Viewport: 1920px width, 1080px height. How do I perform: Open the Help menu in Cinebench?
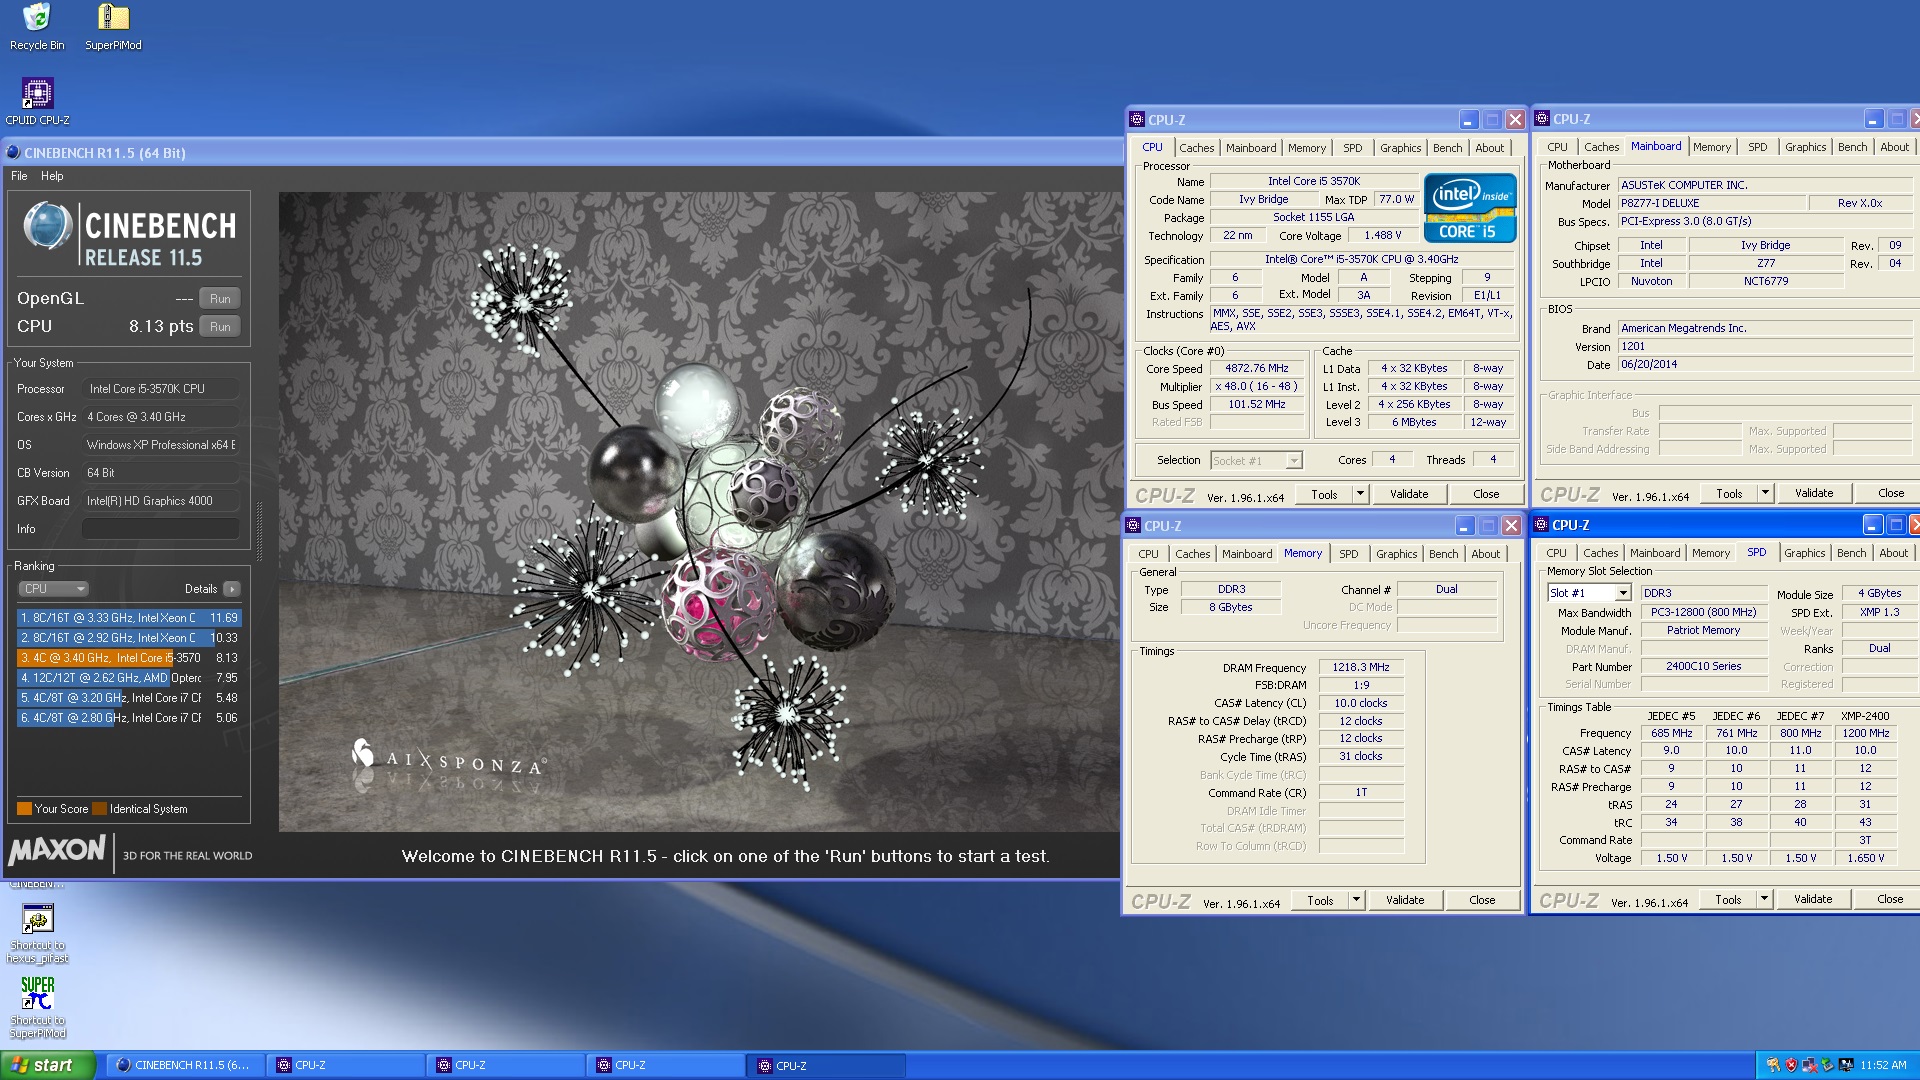coord(52,176)
